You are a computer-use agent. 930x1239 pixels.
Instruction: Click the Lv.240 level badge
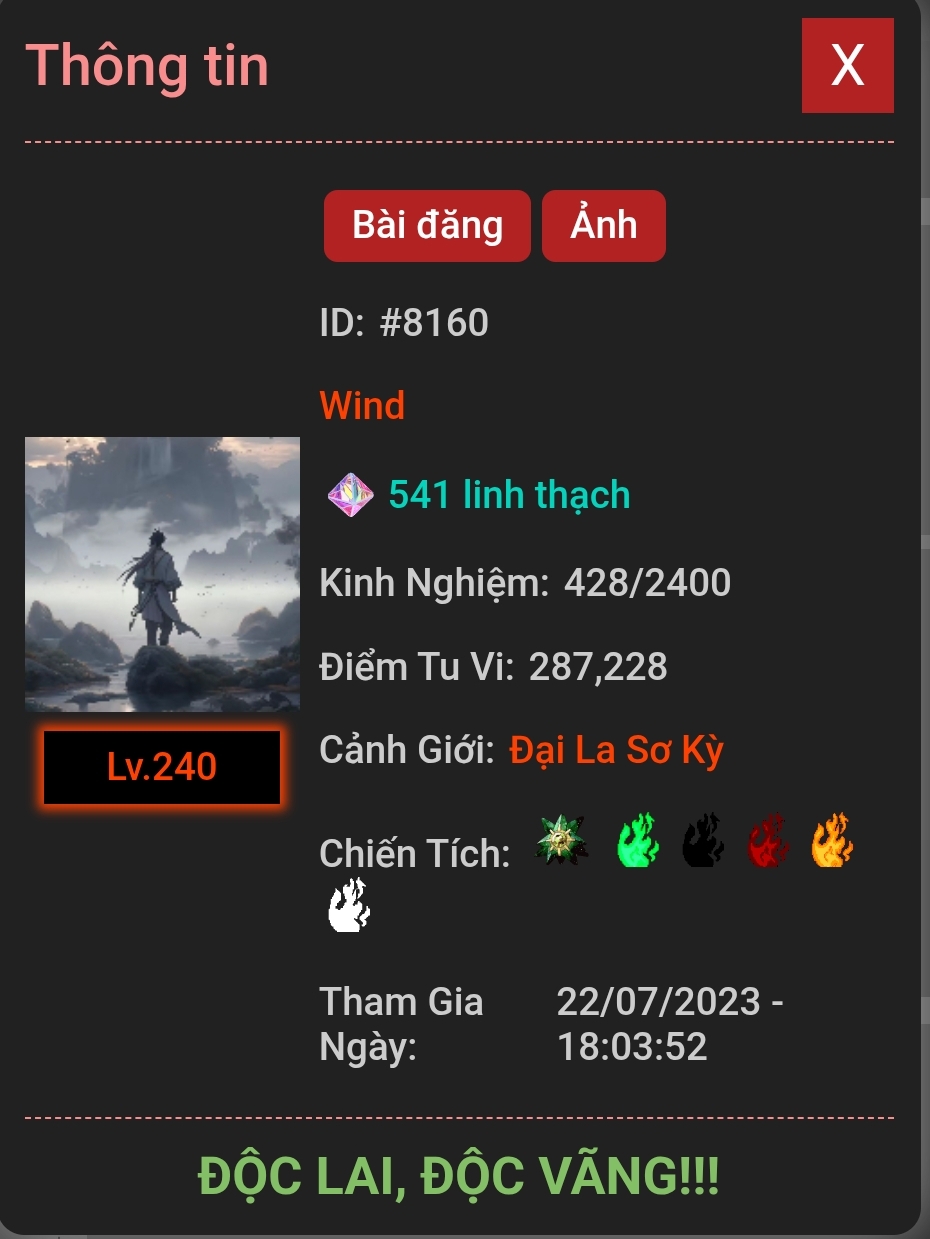[x=162, y=767]
